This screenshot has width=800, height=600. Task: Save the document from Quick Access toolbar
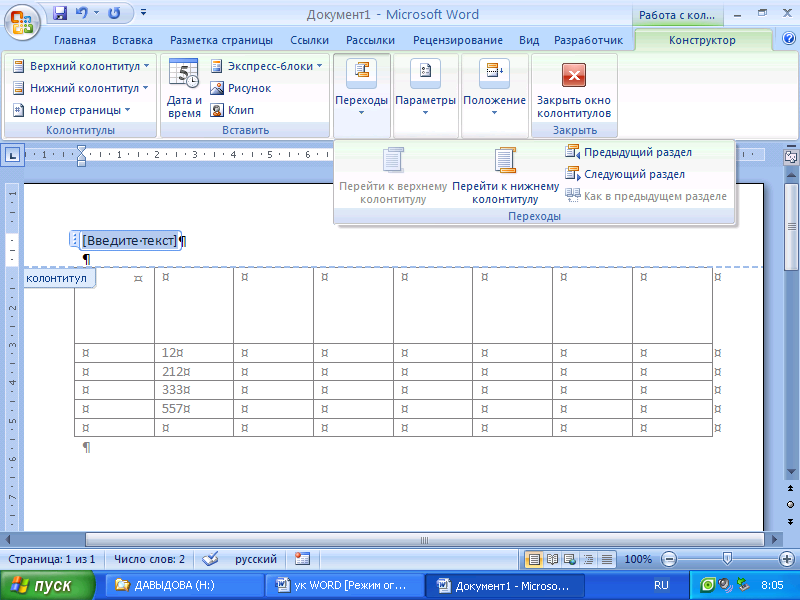click(x=60, y=13)
